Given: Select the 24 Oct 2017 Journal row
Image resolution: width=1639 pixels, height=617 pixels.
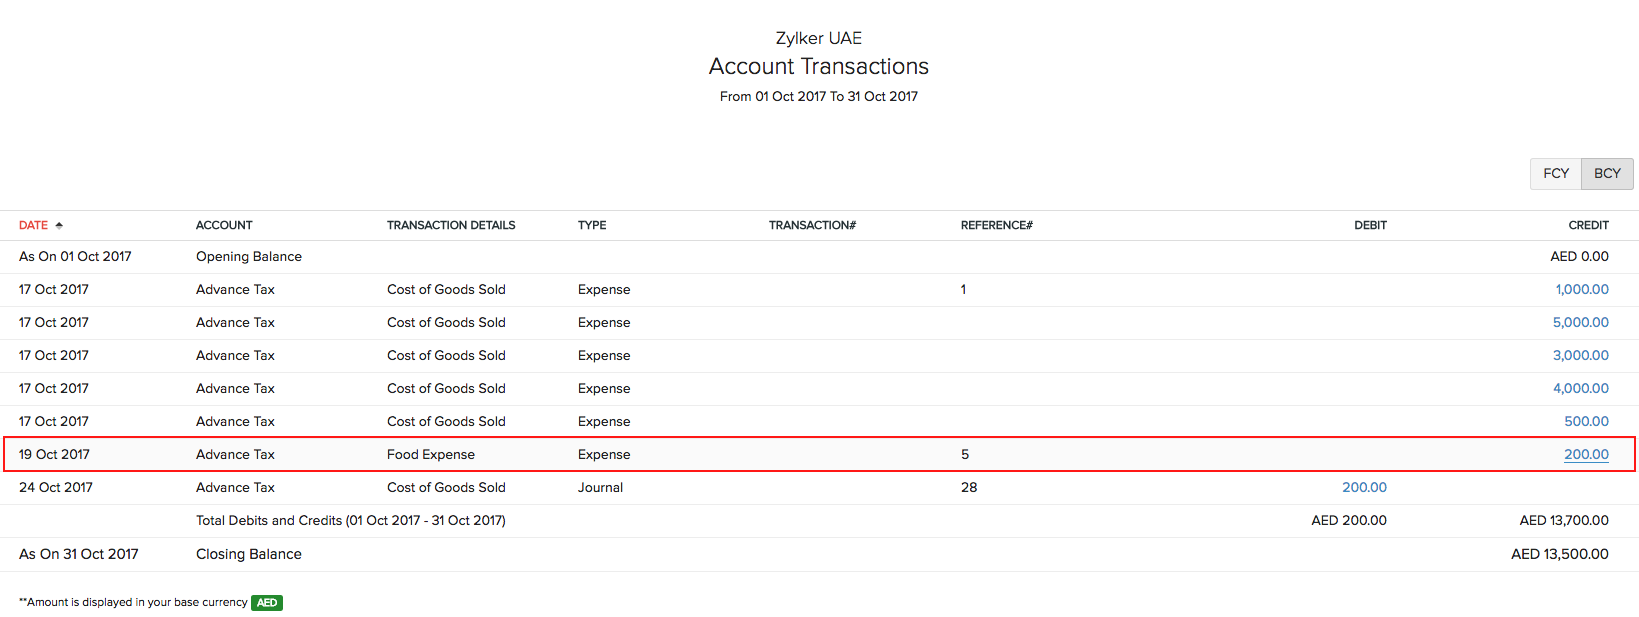Looking at the screenshot, I should pyautogui.click(x=760, y=488).
